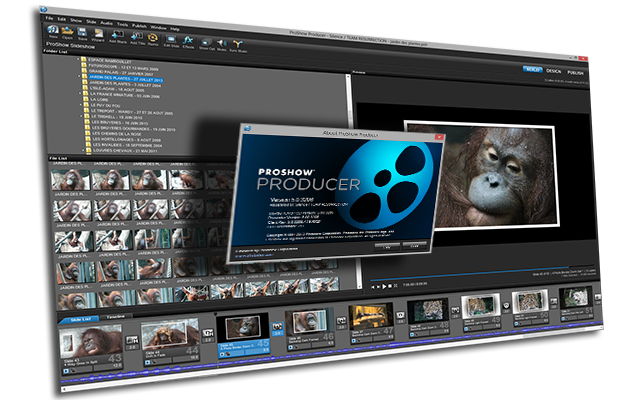The width and height of the screenshot is (640, 400).
Task: Launch the Wizard tool
Action: coord(98,35)
